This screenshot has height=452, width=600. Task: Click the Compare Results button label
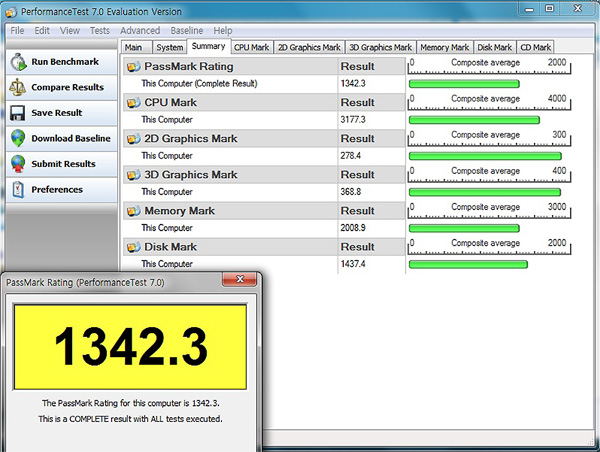[67, 87]
